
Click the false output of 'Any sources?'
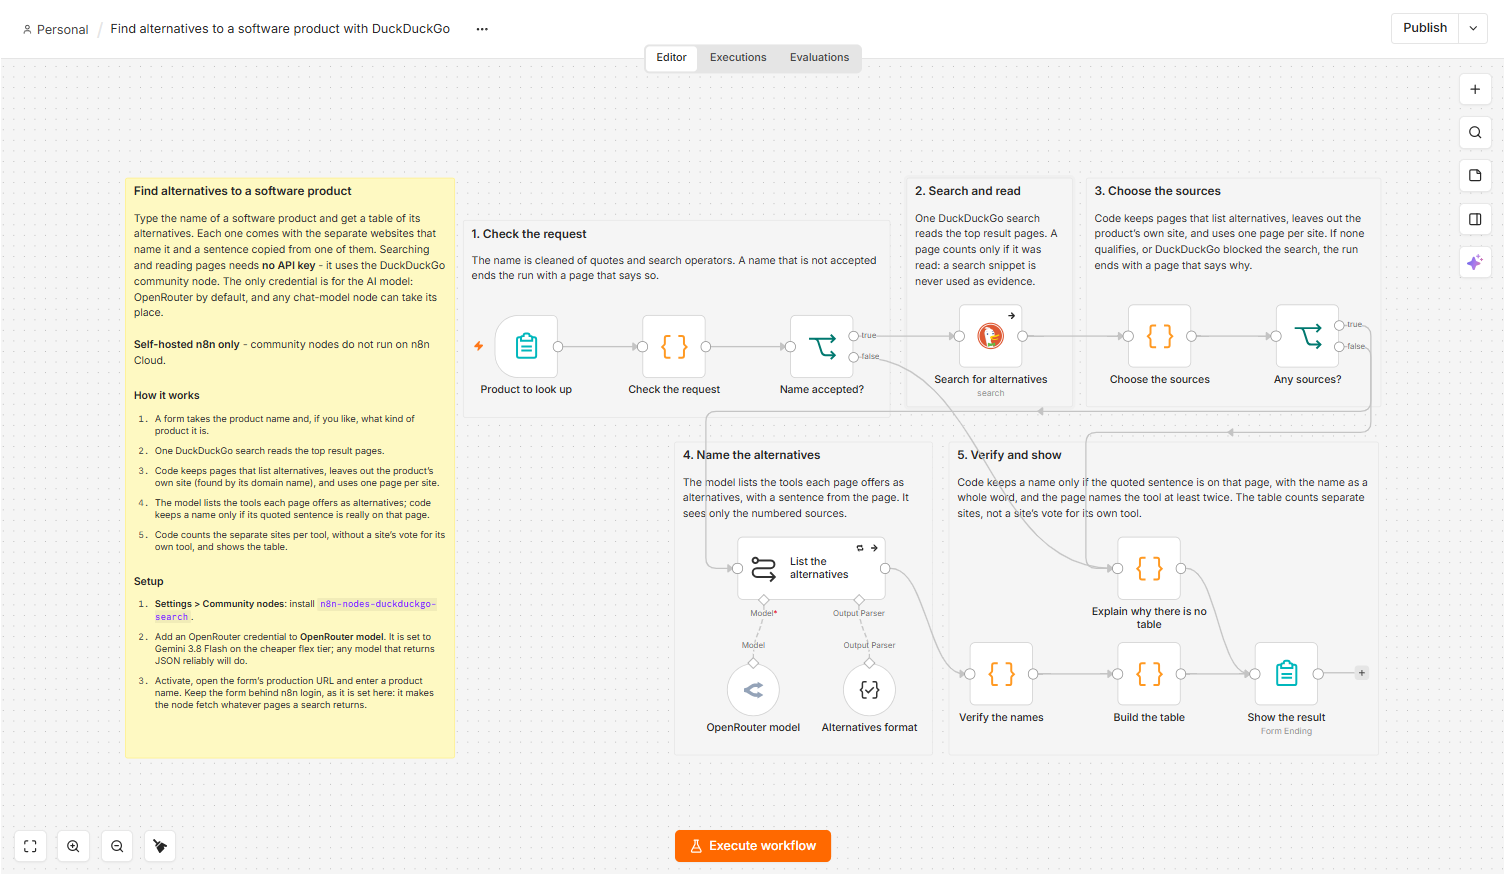point(1340,346)
